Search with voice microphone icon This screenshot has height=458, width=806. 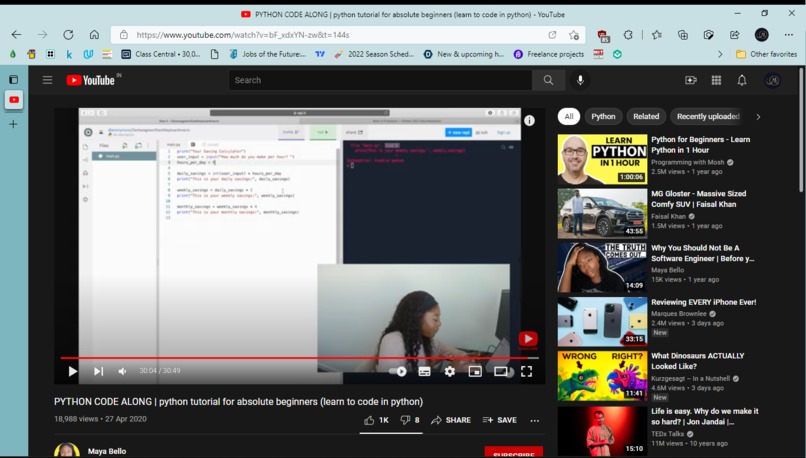pyautogui.click(x=580, y=80)
